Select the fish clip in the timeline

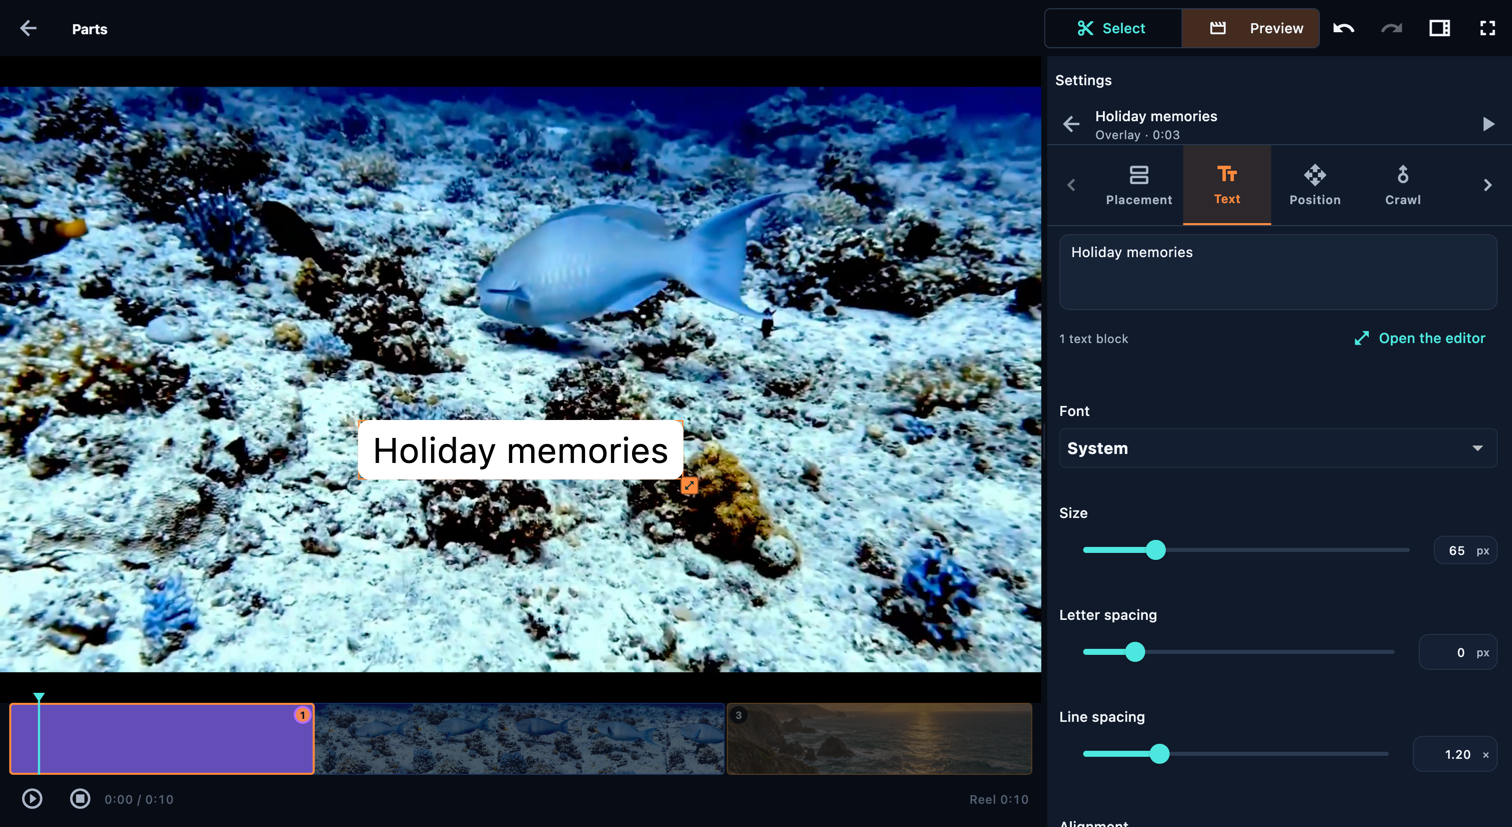pos(520,739)
